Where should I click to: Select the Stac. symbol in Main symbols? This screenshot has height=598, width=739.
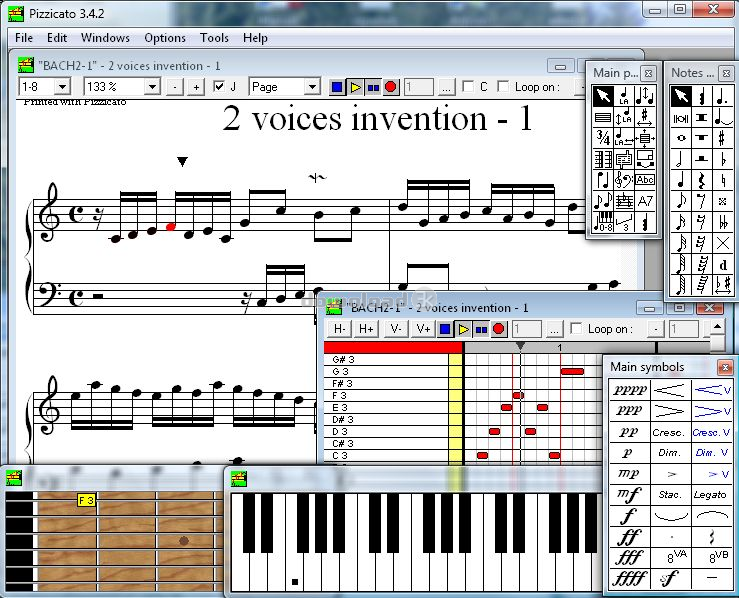pos(670,494)
